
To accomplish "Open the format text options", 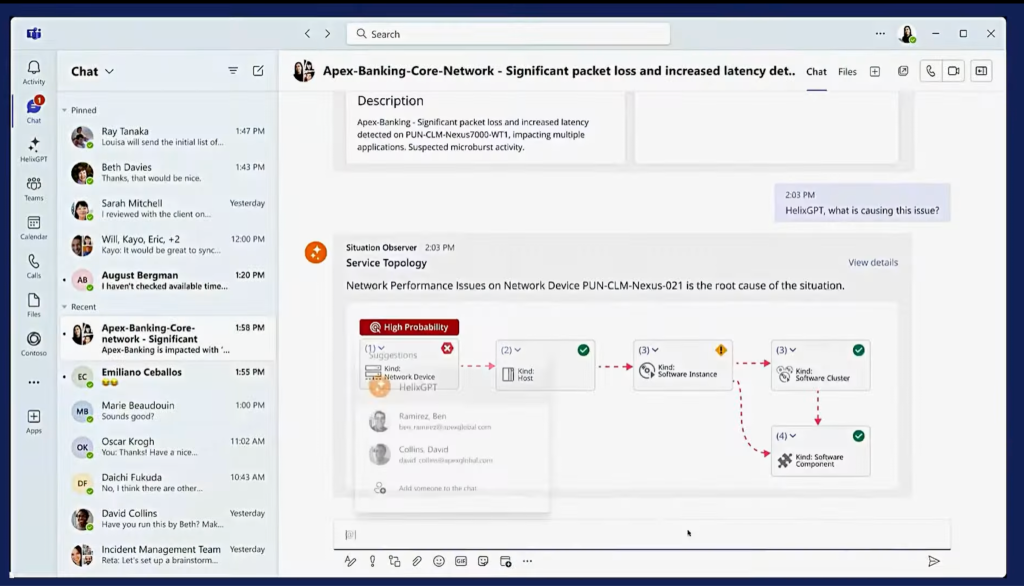I will click(351, 561).
